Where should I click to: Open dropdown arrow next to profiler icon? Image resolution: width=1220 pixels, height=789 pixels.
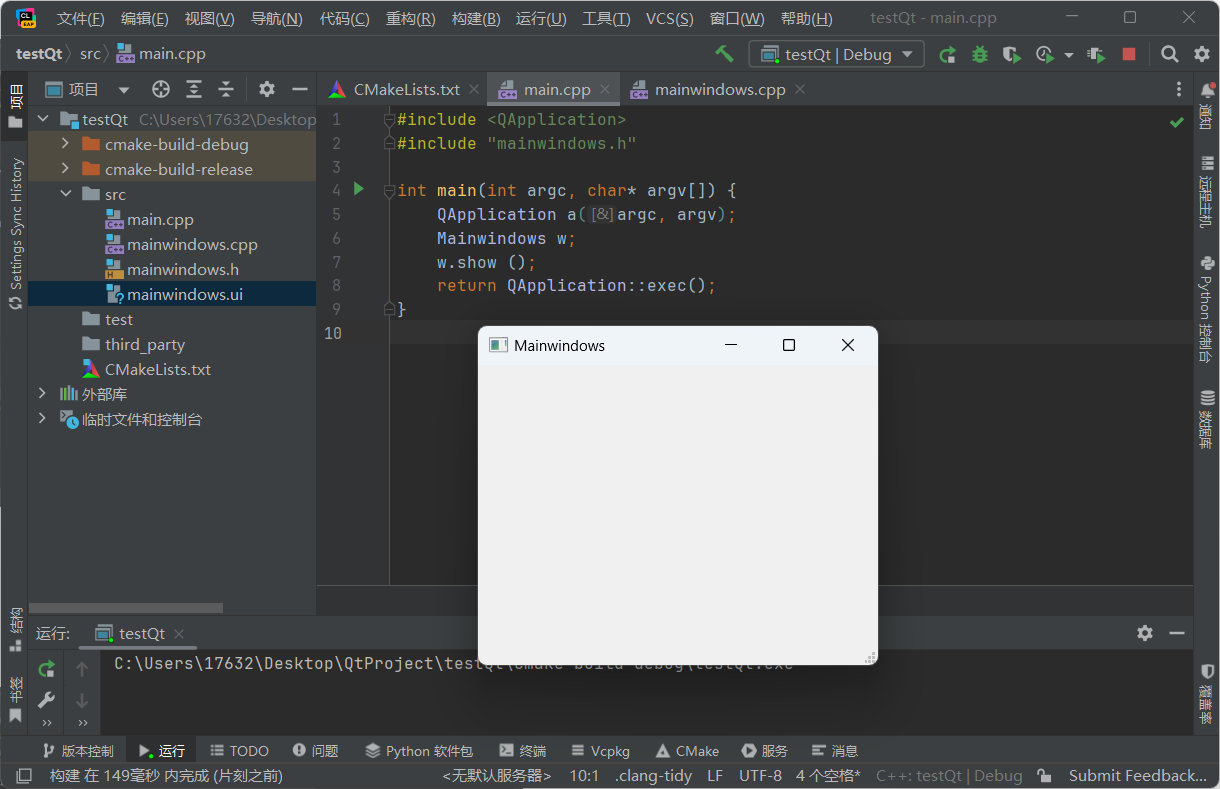[1069, 55]
